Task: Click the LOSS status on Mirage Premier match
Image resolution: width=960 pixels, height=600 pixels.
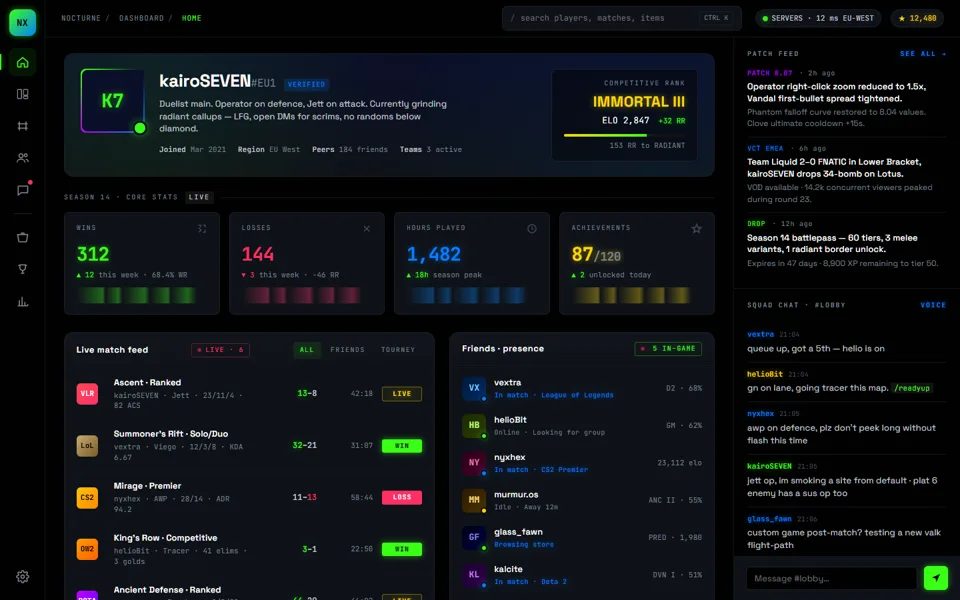Action: point(402,497)
